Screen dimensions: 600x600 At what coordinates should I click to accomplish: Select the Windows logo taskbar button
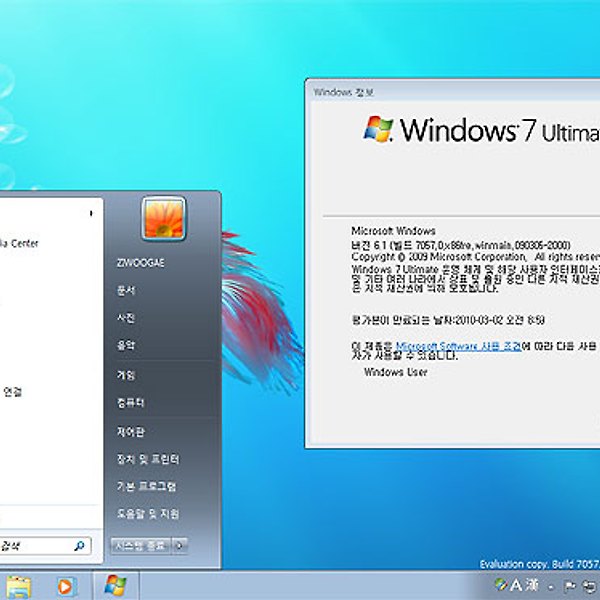point(115,585)
